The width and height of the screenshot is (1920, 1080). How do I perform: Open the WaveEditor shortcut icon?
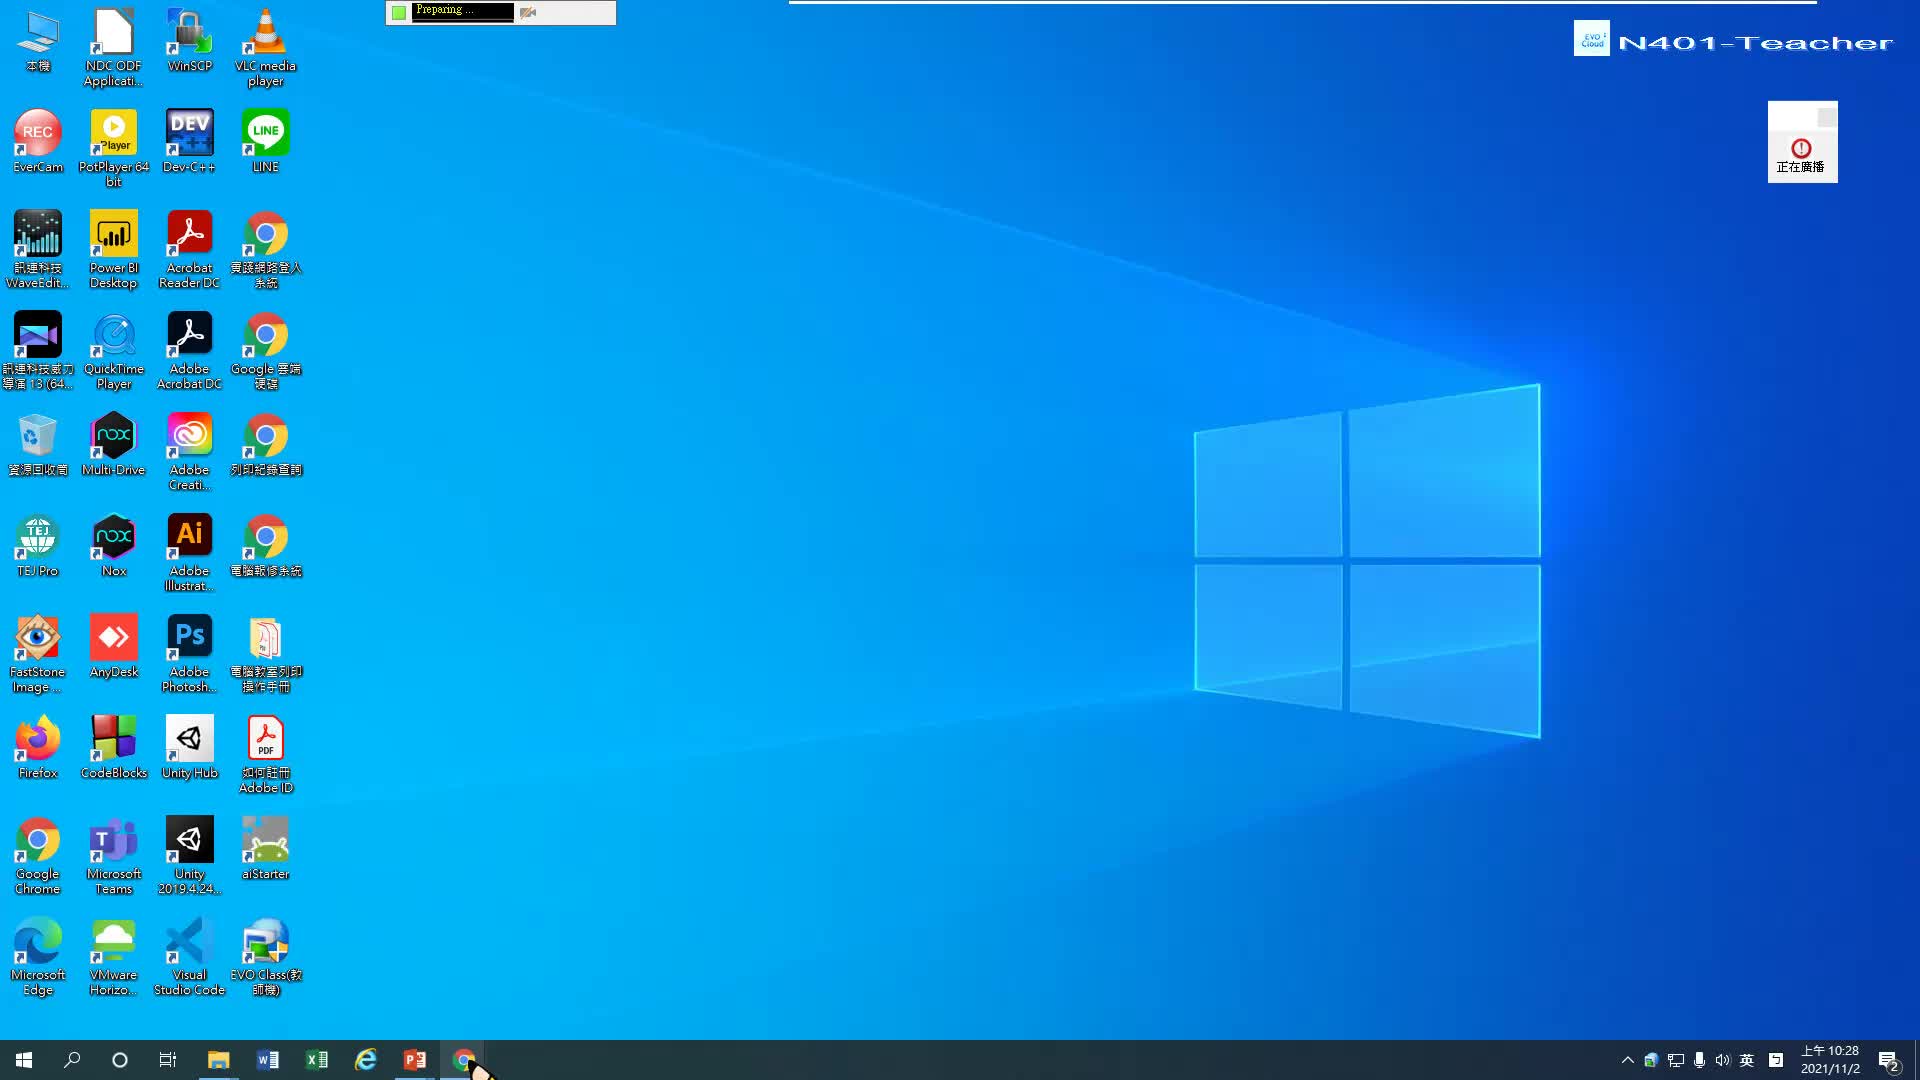click(38, 250)
